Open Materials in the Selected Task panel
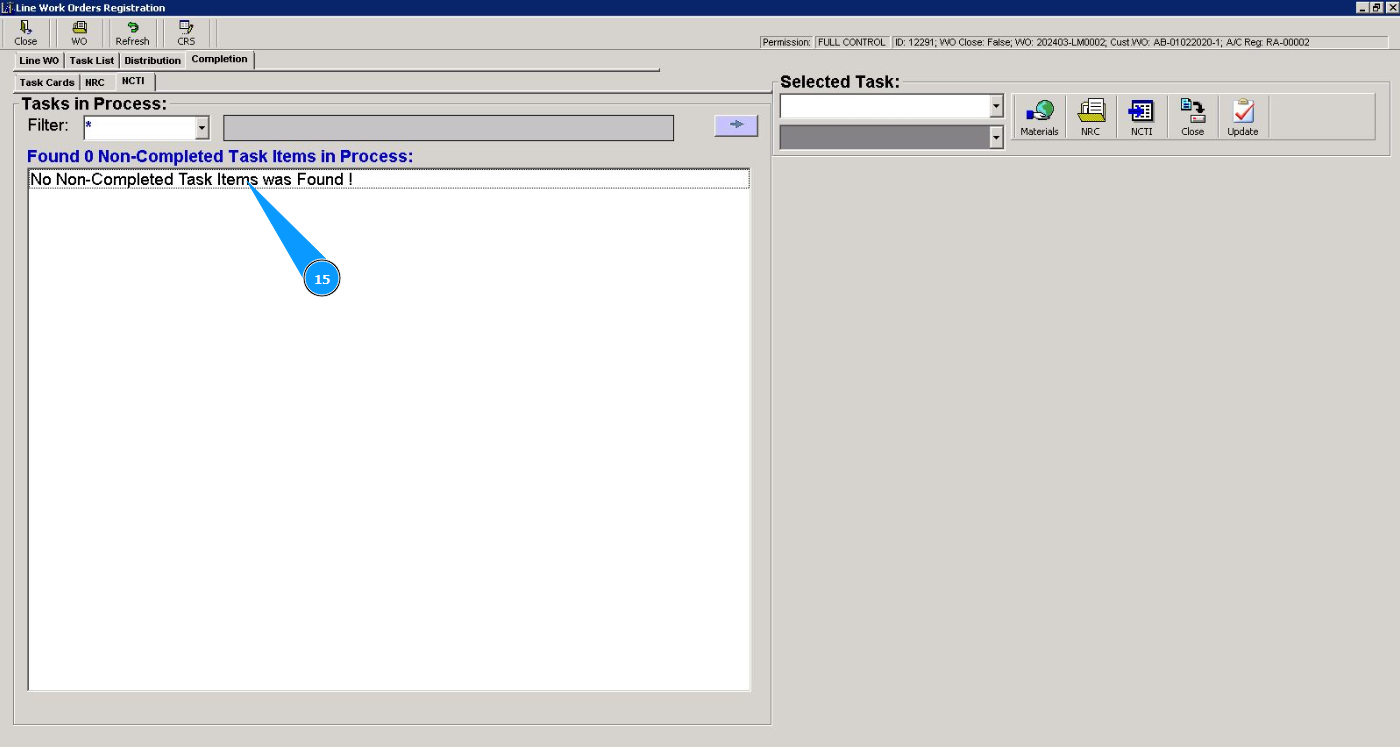The image size is (1400, 747). click(x=1039, y=118)
